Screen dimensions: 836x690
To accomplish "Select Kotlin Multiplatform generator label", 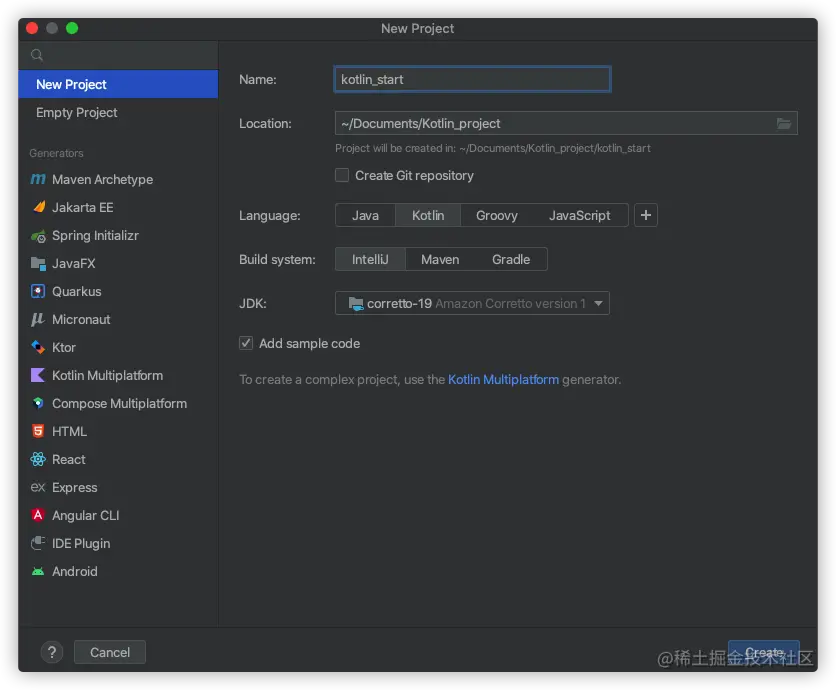I will 107,375.
